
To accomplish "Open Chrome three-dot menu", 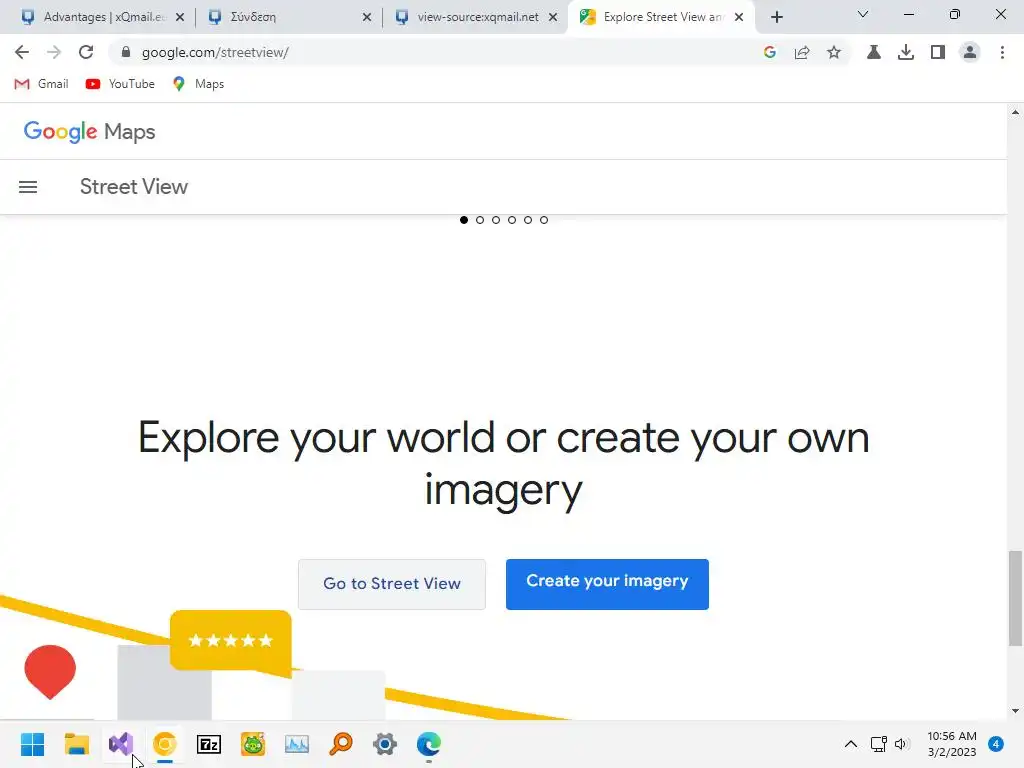I will (x=1002, y=52).
